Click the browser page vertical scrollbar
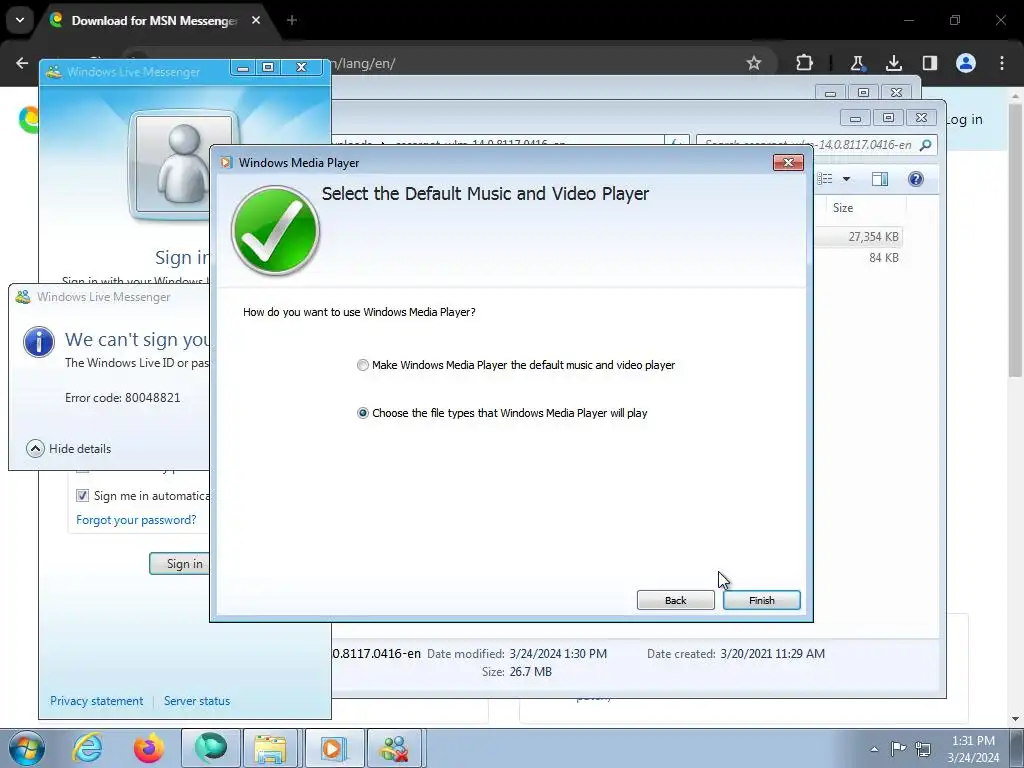 (x=1015, y=240)
